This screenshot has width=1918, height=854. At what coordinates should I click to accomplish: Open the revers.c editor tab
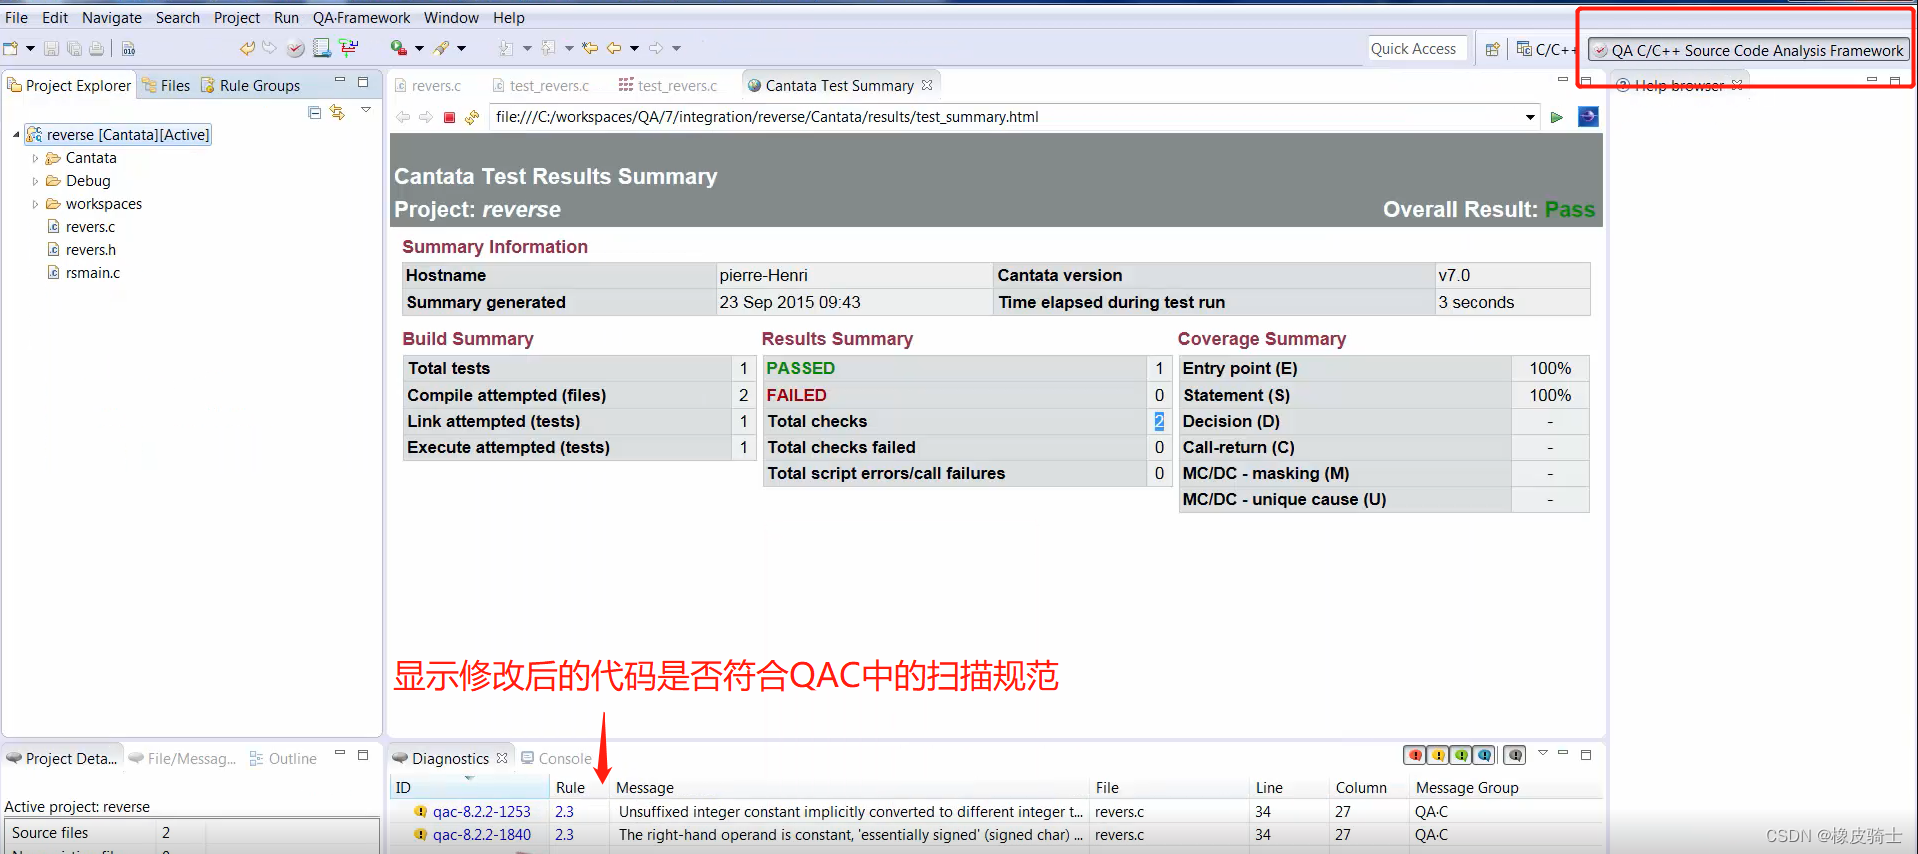click(427, 85)
